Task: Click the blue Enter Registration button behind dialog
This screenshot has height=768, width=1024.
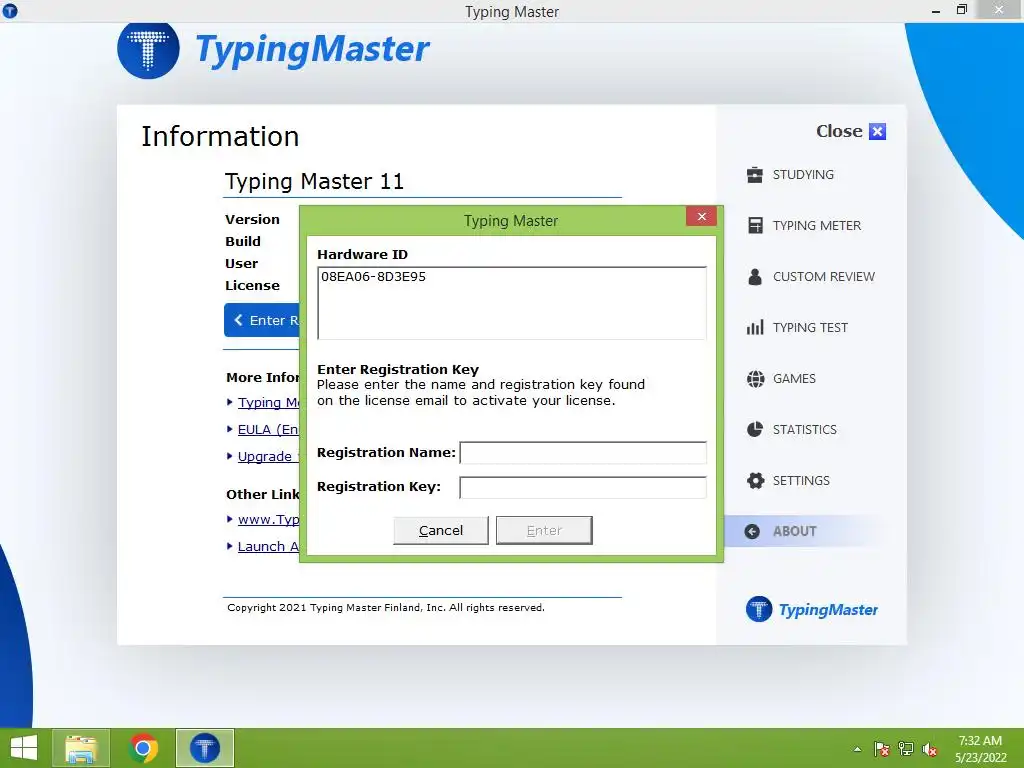Action: point(262,320)
